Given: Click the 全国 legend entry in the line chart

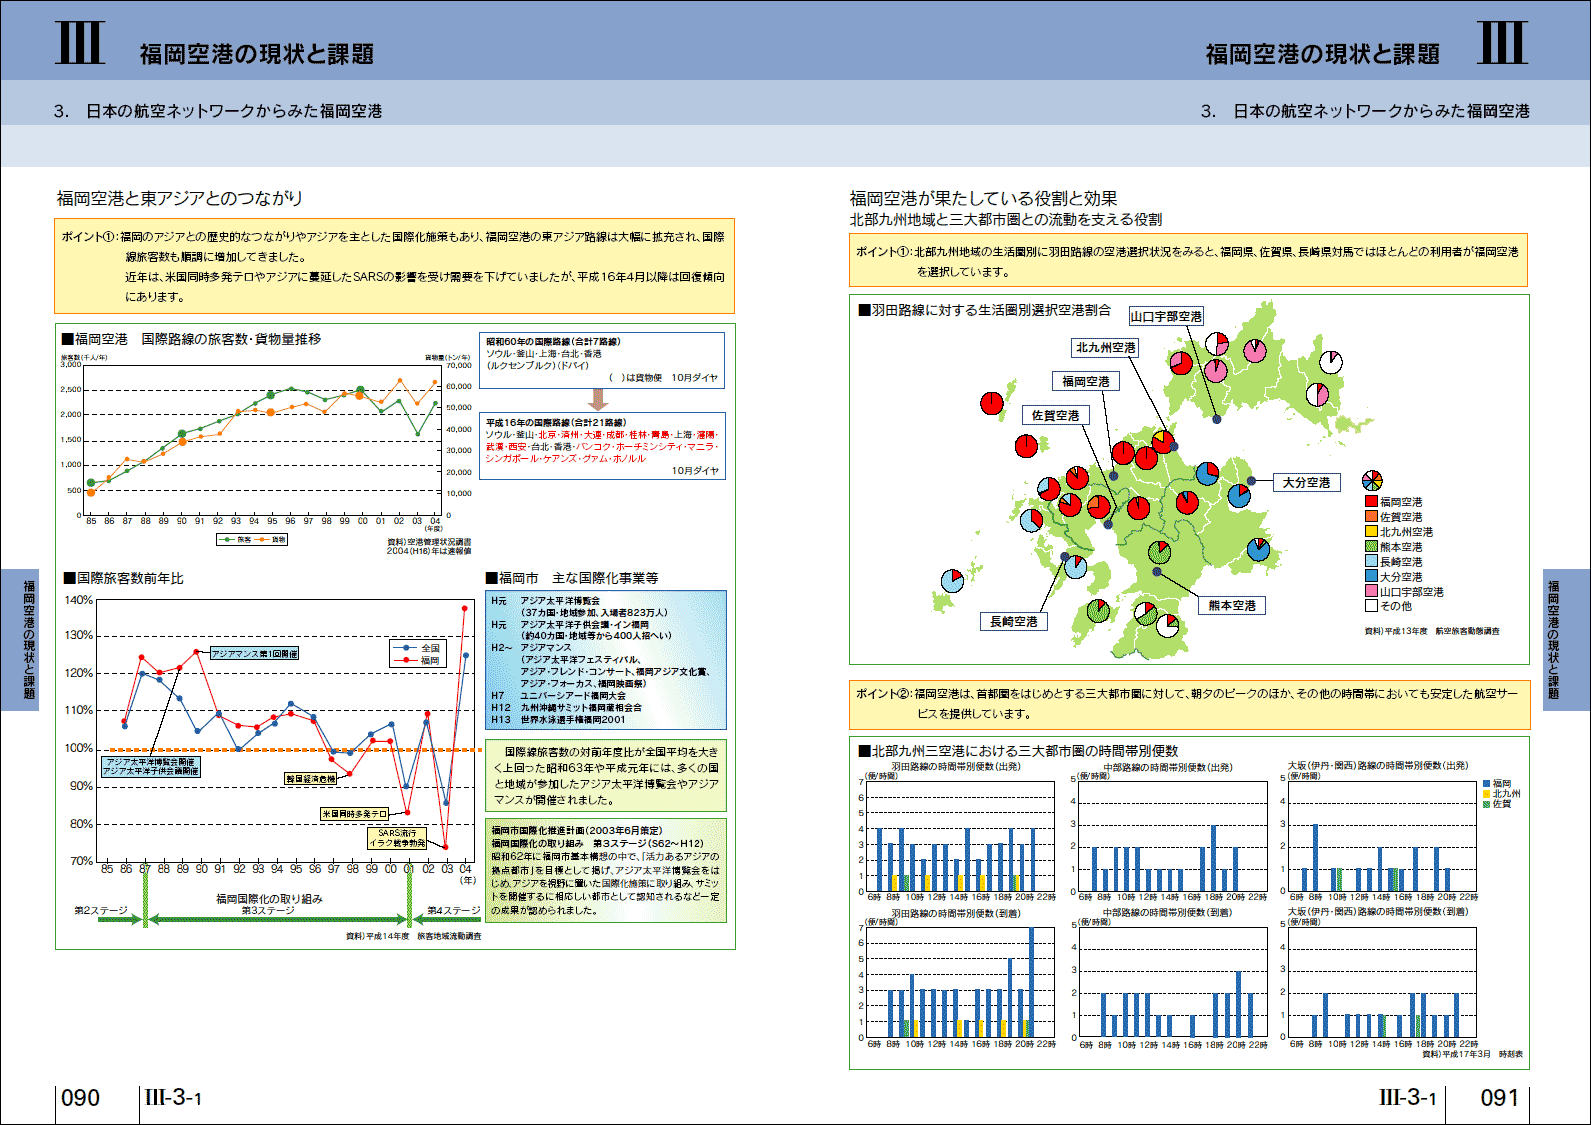Looking at the screenshot, I should (418, 648).
